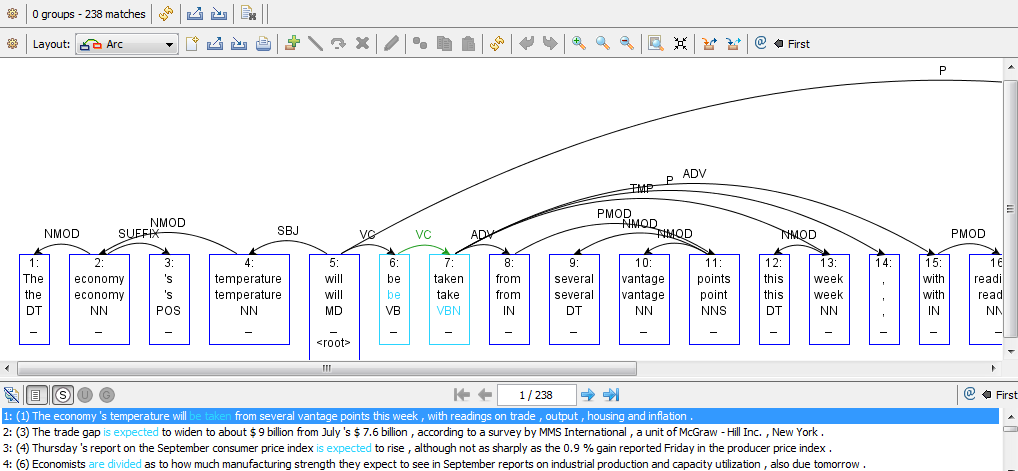
Task: Select highlighted node 7: taken VBN
Action: click(x=449, y=299)
